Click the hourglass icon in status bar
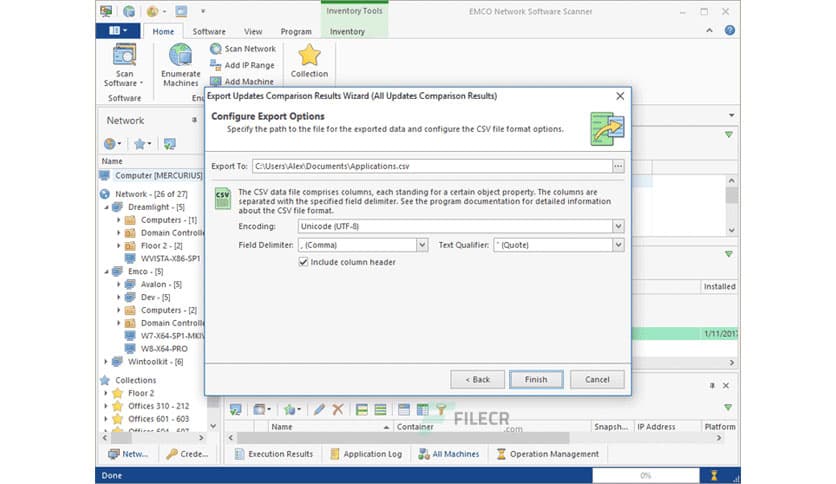The height and width of the screenshot is (484, 836). 714,475
